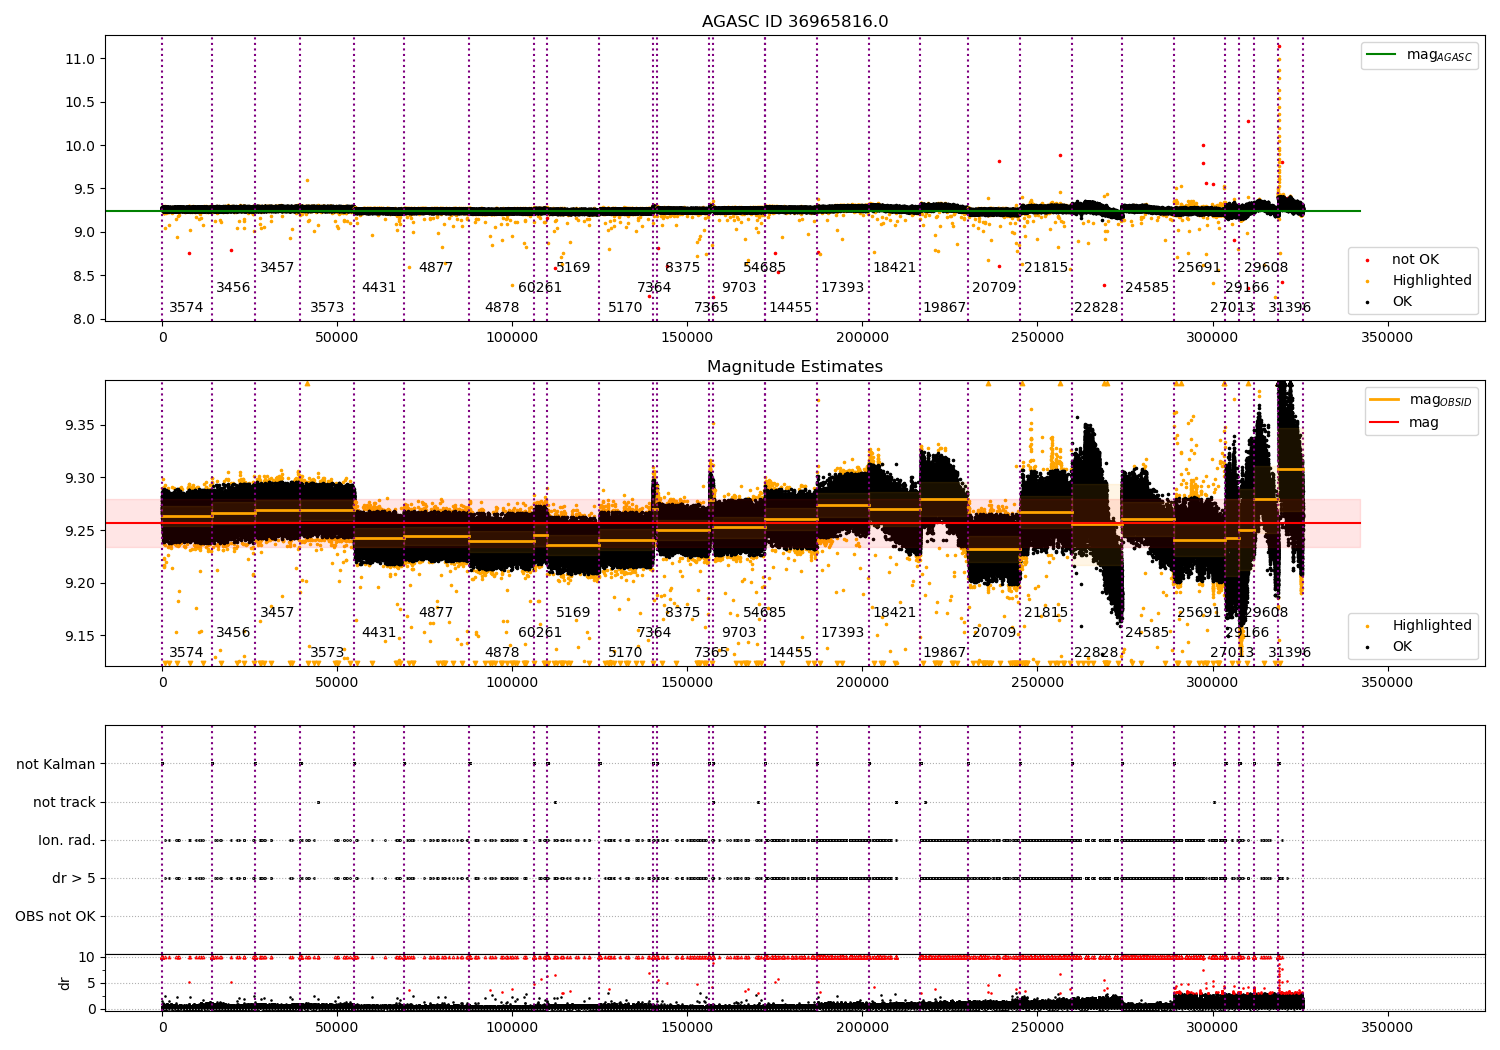Click the 'Ion. rad.' axis label
This screenshot has width=1500, height=1050.
click(x=67, y=841)
